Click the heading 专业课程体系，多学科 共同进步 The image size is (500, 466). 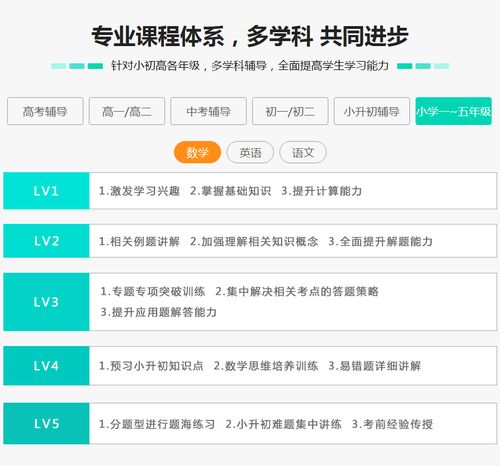tap(250, 36)
